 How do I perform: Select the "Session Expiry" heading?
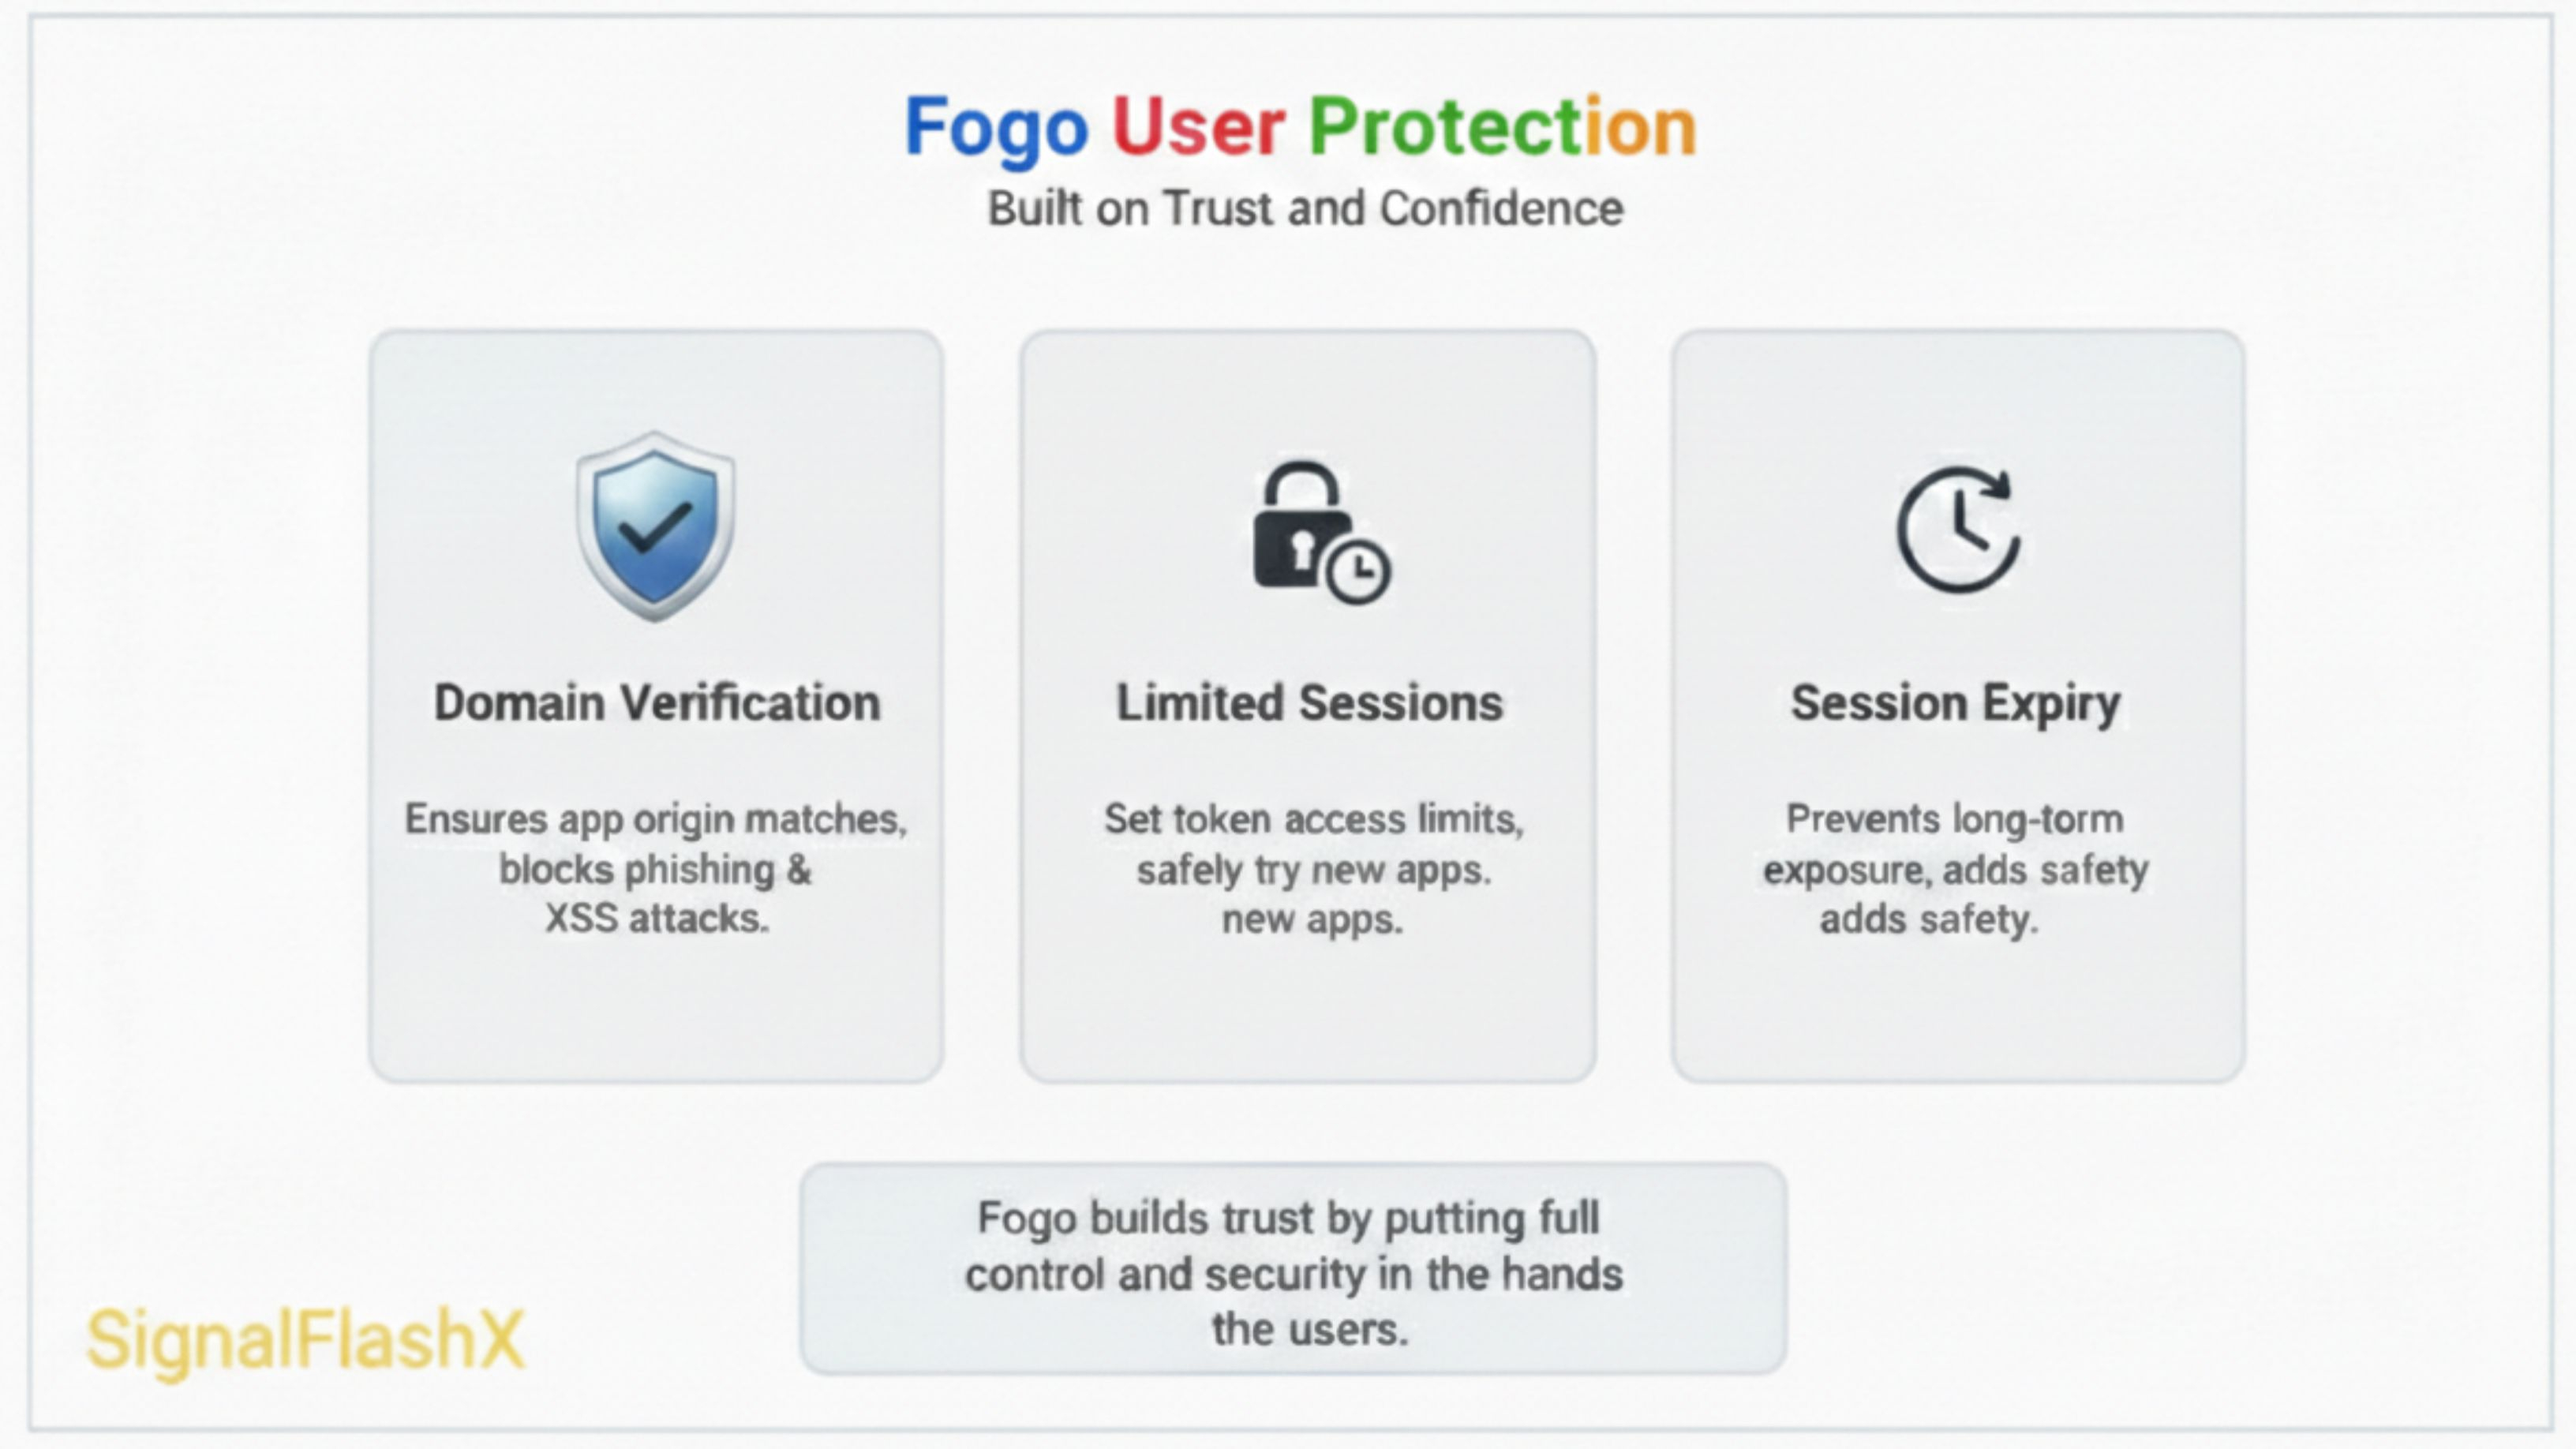coord(1955,703)
